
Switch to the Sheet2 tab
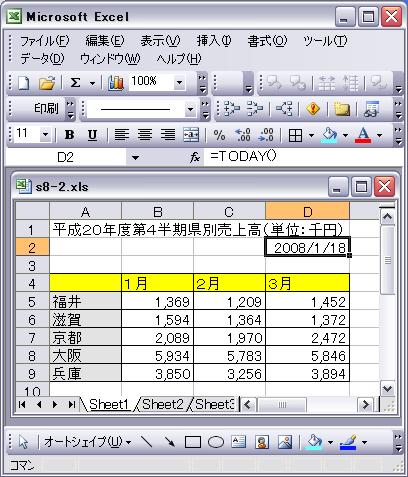163,404
